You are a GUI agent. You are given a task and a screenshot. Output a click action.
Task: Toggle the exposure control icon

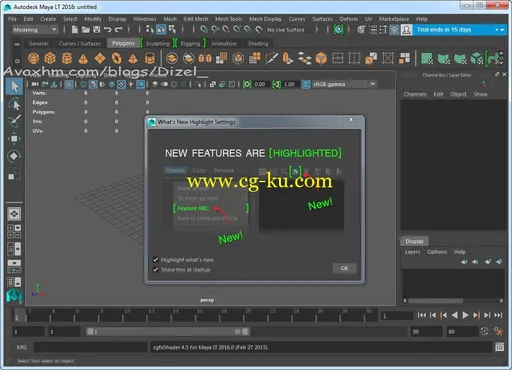pos(247,84)
